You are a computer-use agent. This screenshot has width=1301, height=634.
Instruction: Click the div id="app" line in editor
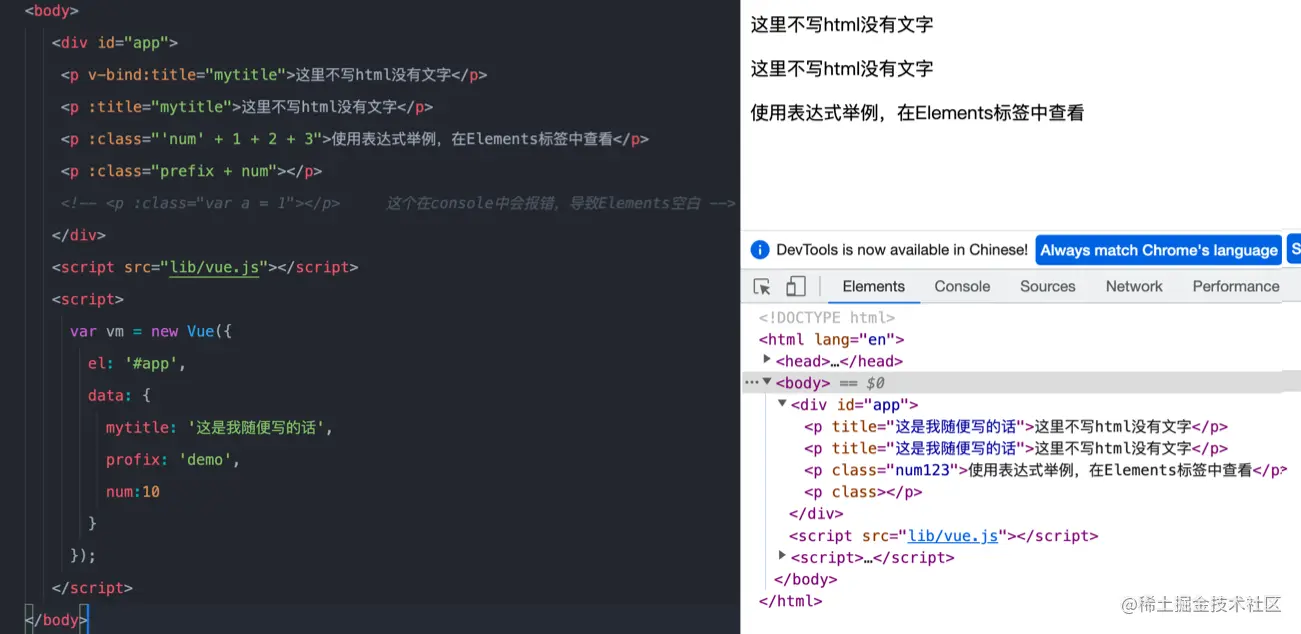pos(115,43)
